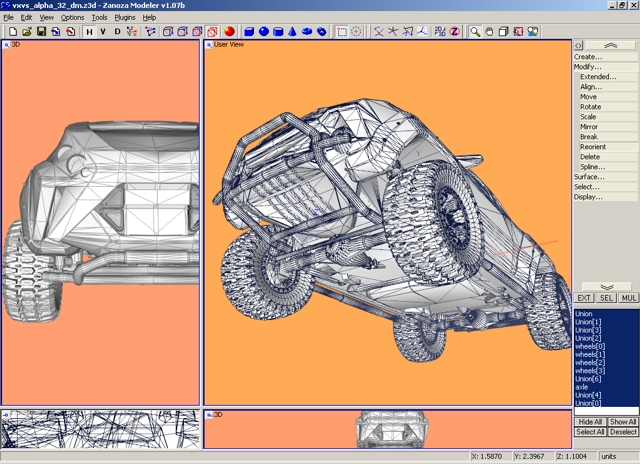640x464 pixels.
Task: Select the magnifier Zoom tool
Action: [x=476, y=32]
